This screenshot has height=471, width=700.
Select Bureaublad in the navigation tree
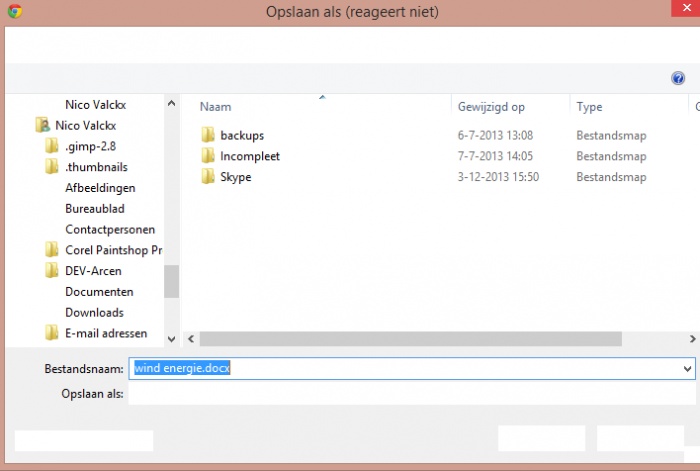[95, 208]
